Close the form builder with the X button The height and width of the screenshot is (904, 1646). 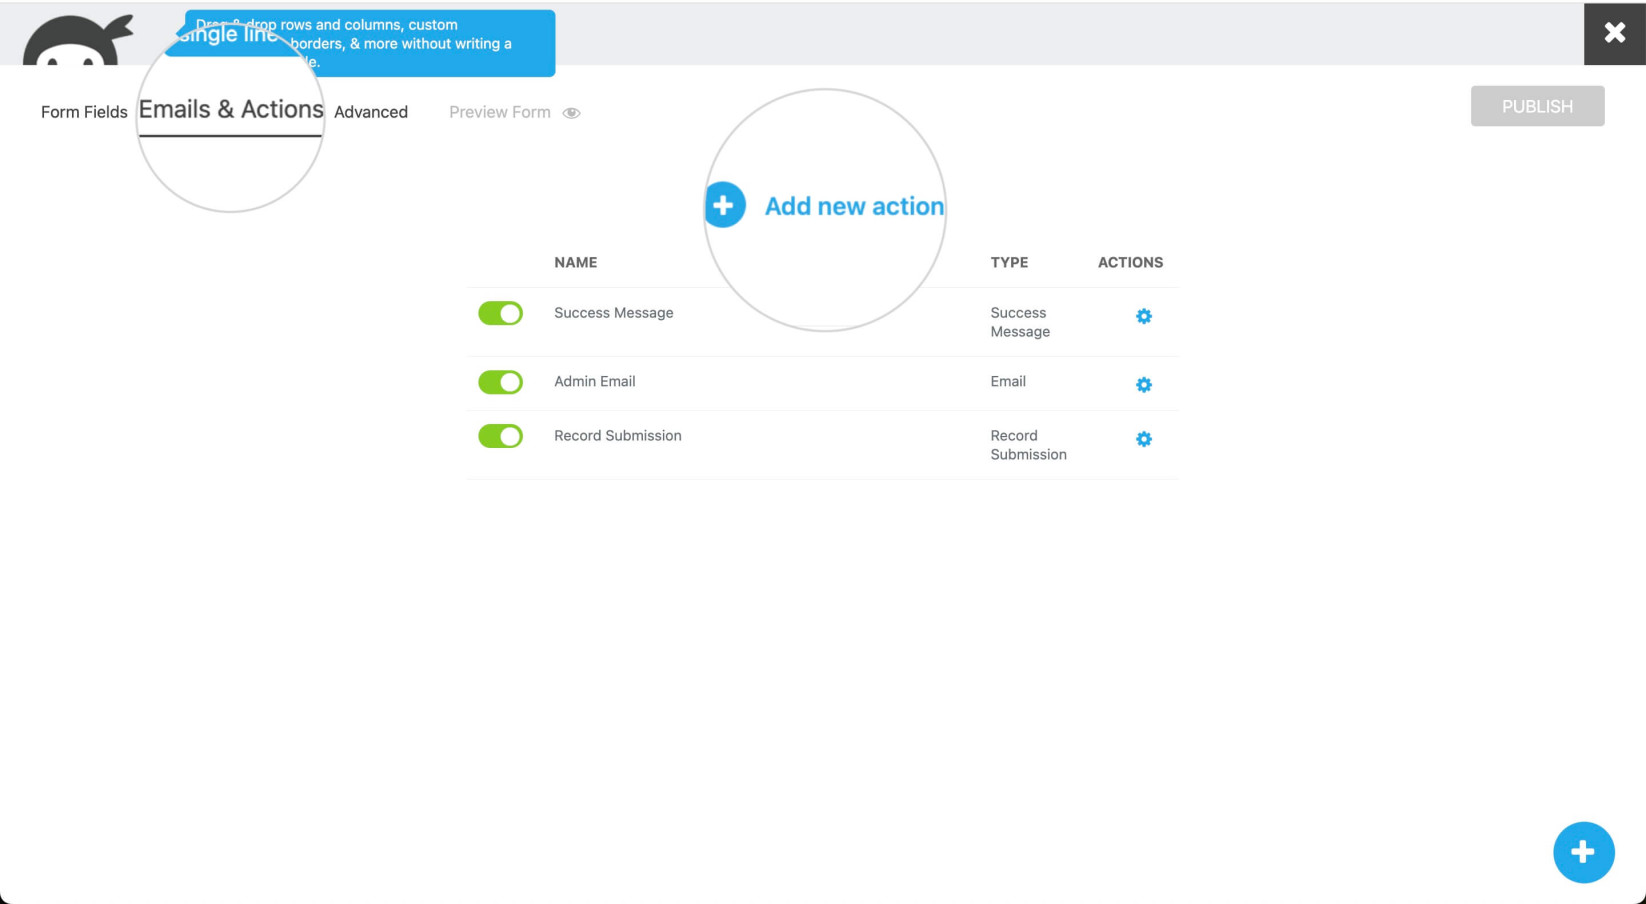(x=1614, y=33)
